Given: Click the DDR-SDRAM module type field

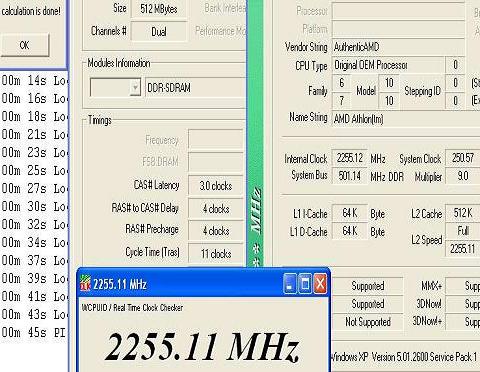Looking at the screenshot, I should [x=195, y=88].
